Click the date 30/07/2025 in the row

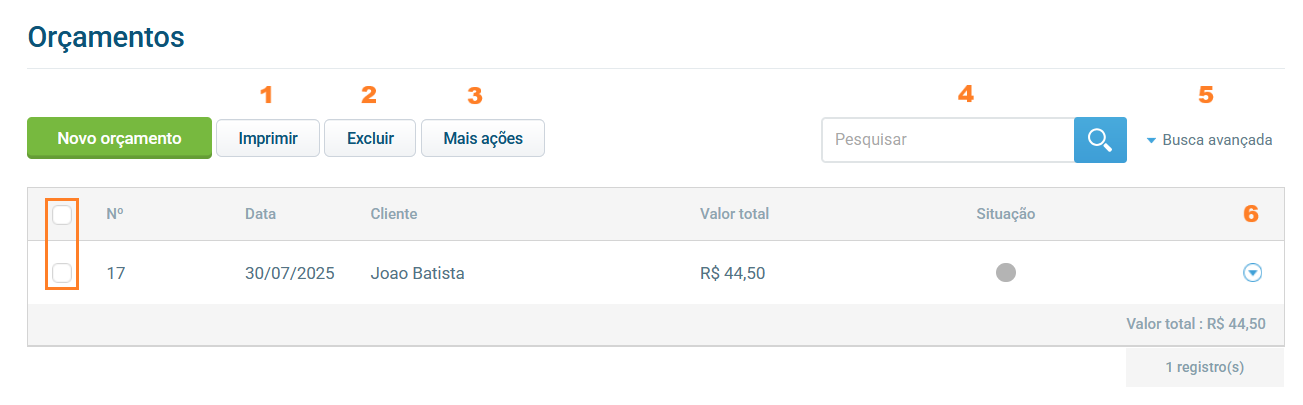[289, 272]
